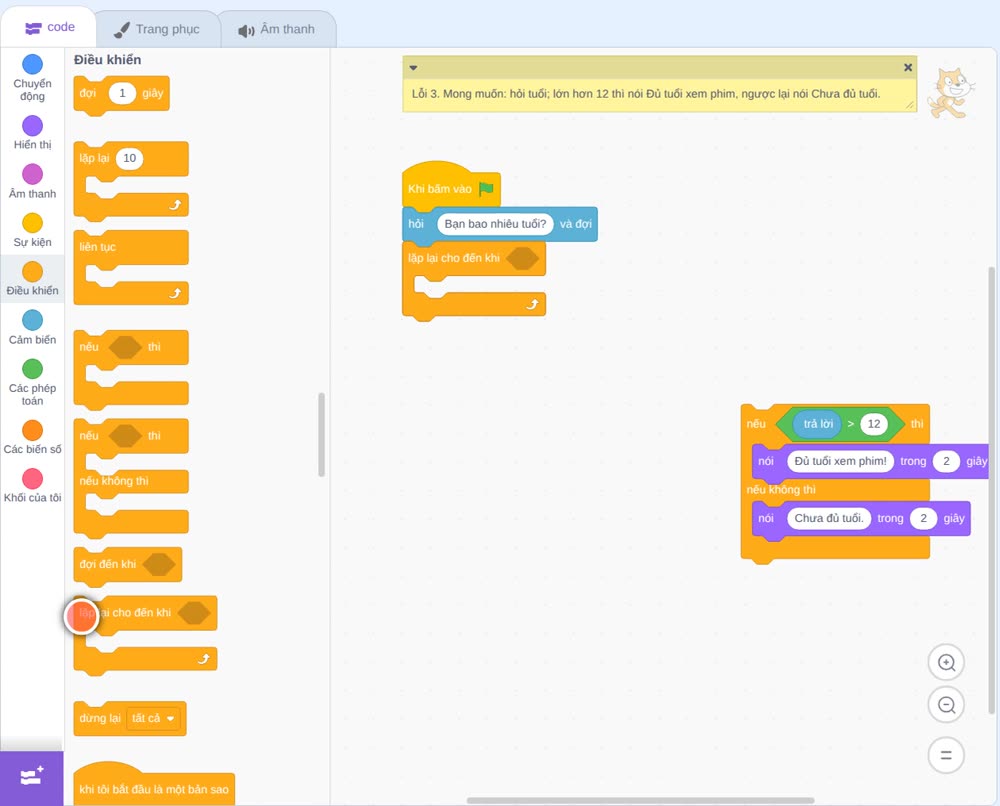The image size is (1000, 806).
Task: Open the 'tất cả' dropdown in dừng lại block
Action: pyautogui.click(x=153, y=718)
